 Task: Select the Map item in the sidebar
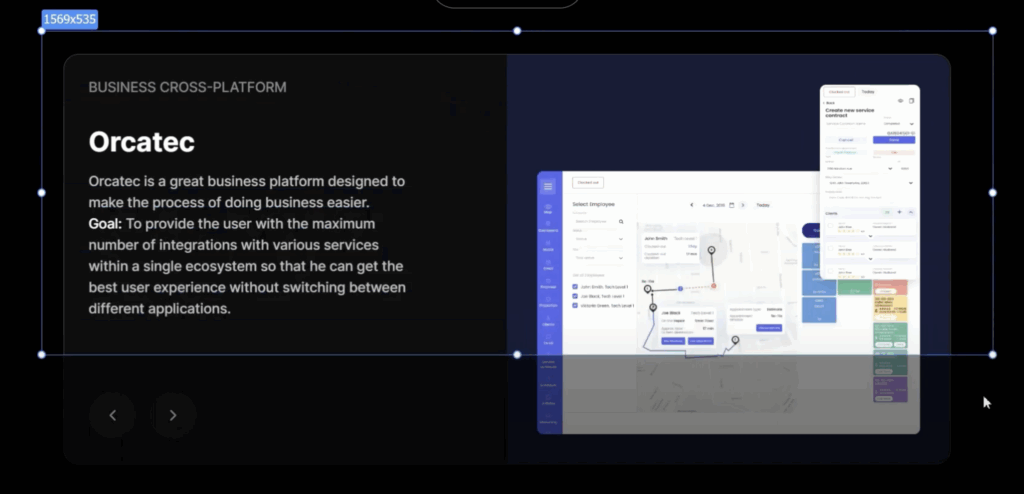548,211
